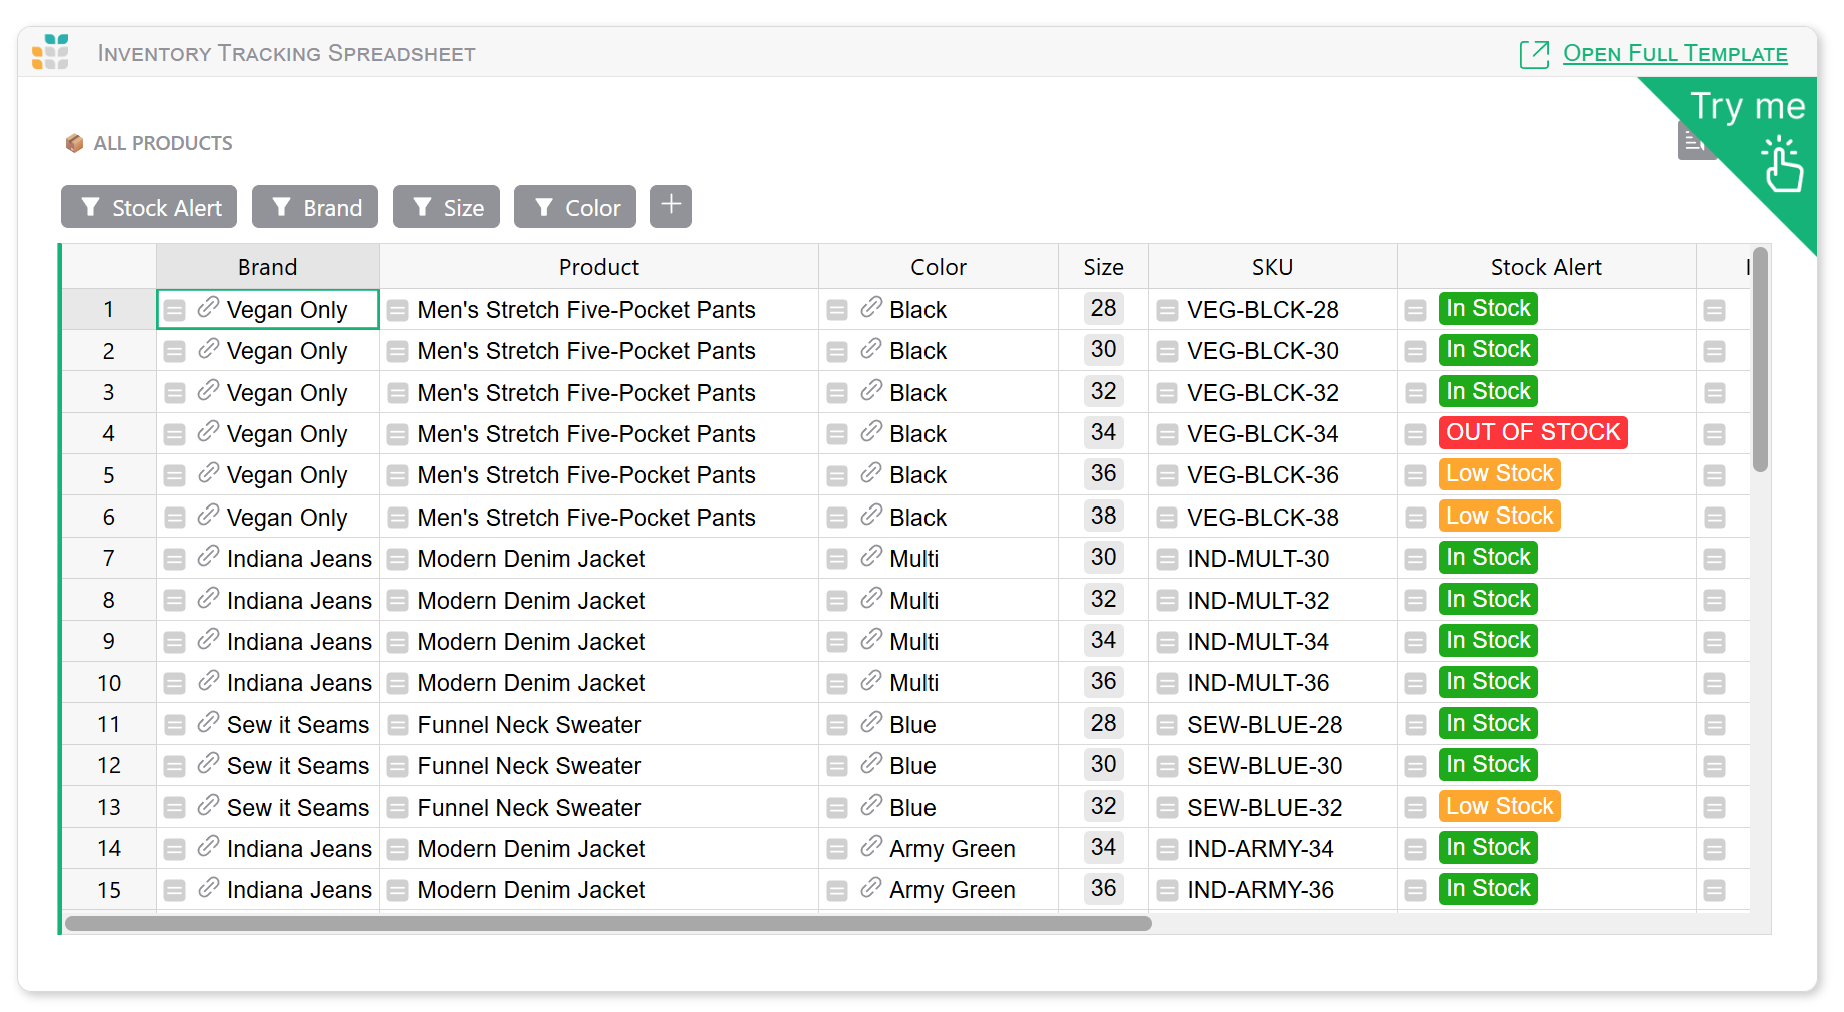Click the record icon before SEW-BLUE-32 SKU
1844x1012 pixels.
pyautogui.click(x=1167, y=808)
